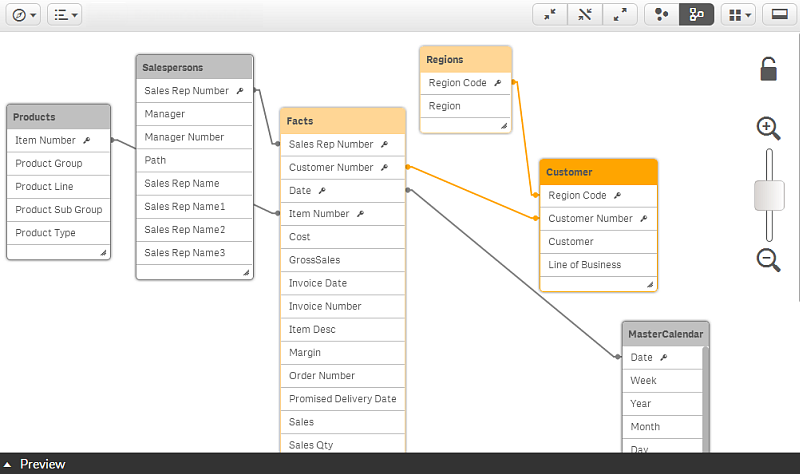
Task: Open the layout grid dropdown
Action: (738, 15)
